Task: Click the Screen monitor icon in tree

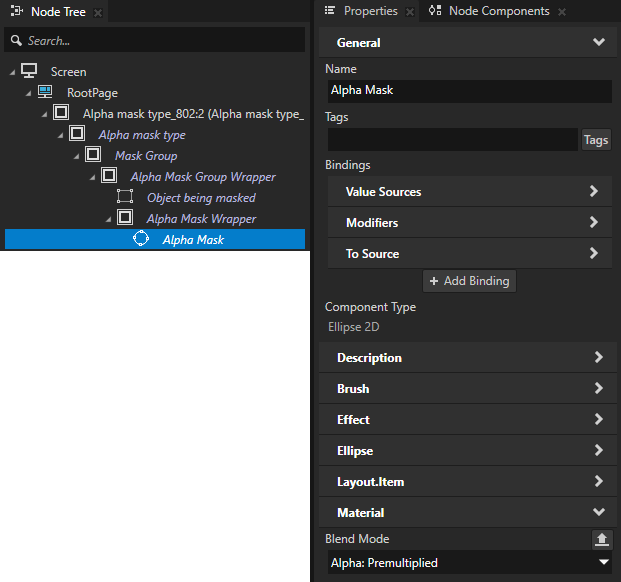Action: tap(29, 71)
